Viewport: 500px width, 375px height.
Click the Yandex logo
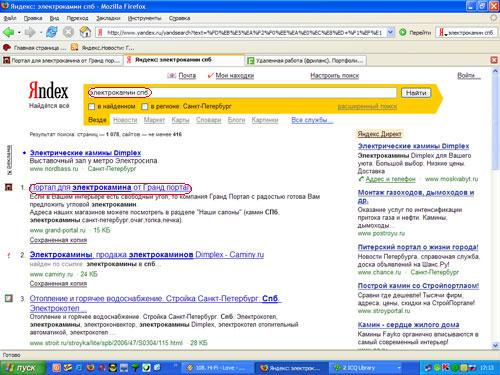[x=48, y=91]
